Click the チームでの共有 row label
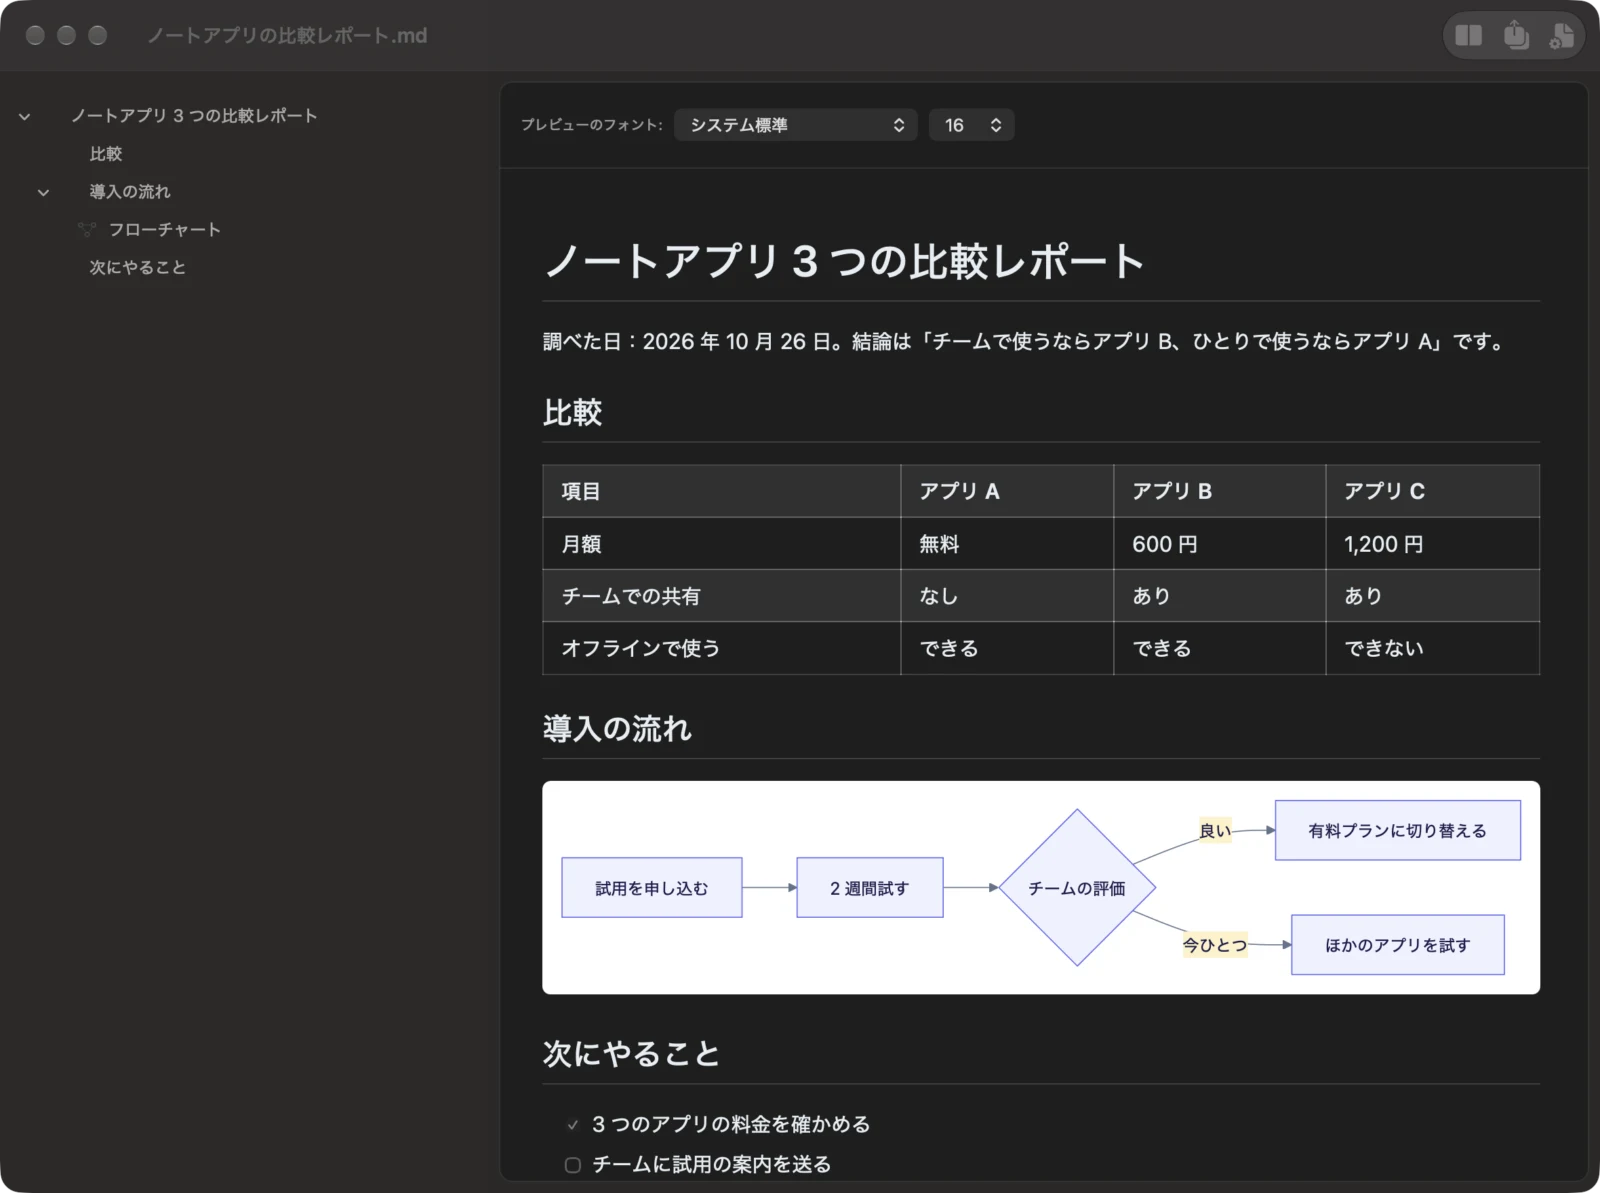Screen dimensions: 1600x1193 point(722,596)
